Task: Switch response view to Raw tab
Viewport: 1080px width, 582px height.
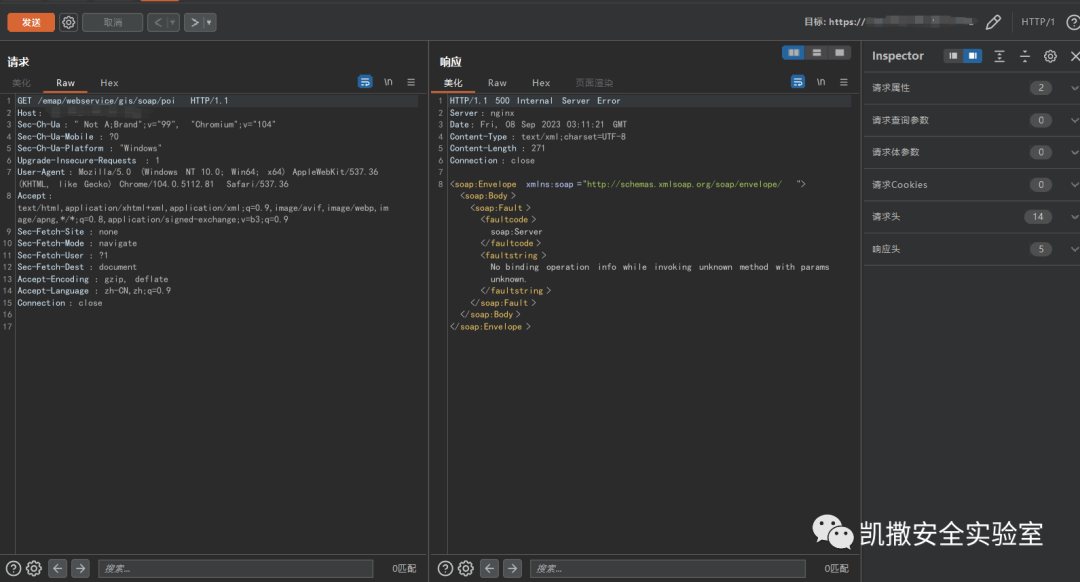Action: (497, 83)
